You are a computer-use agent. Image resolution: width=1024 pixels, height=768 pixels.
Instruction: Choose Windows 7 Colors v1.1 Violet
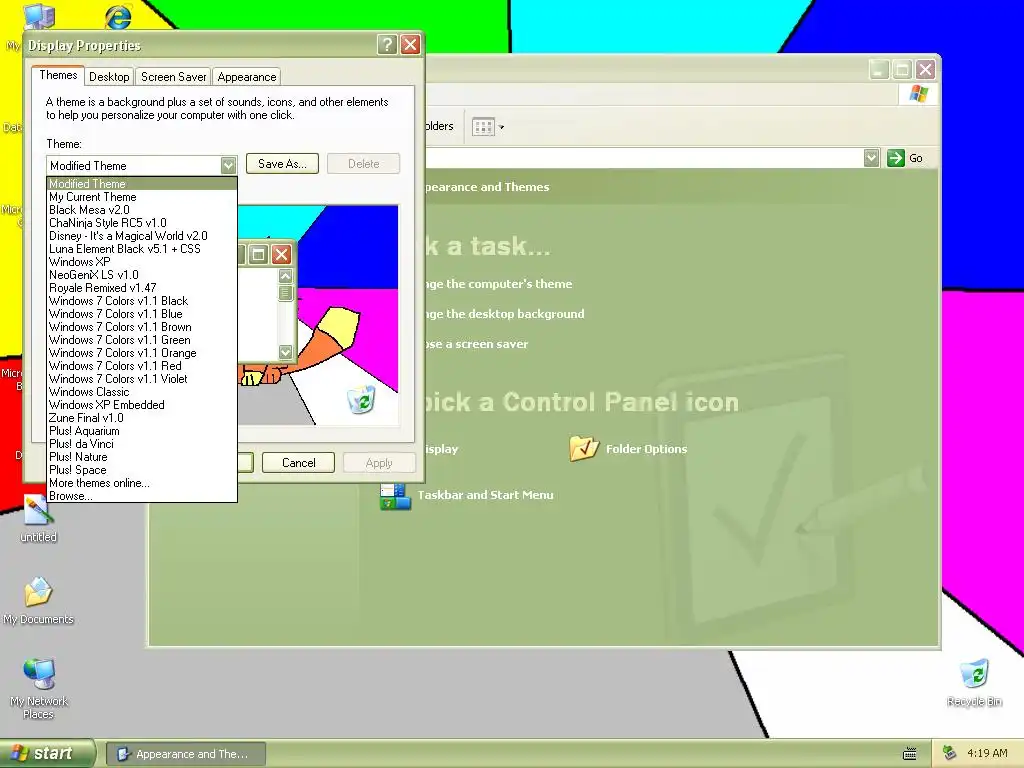coord(142,379)
